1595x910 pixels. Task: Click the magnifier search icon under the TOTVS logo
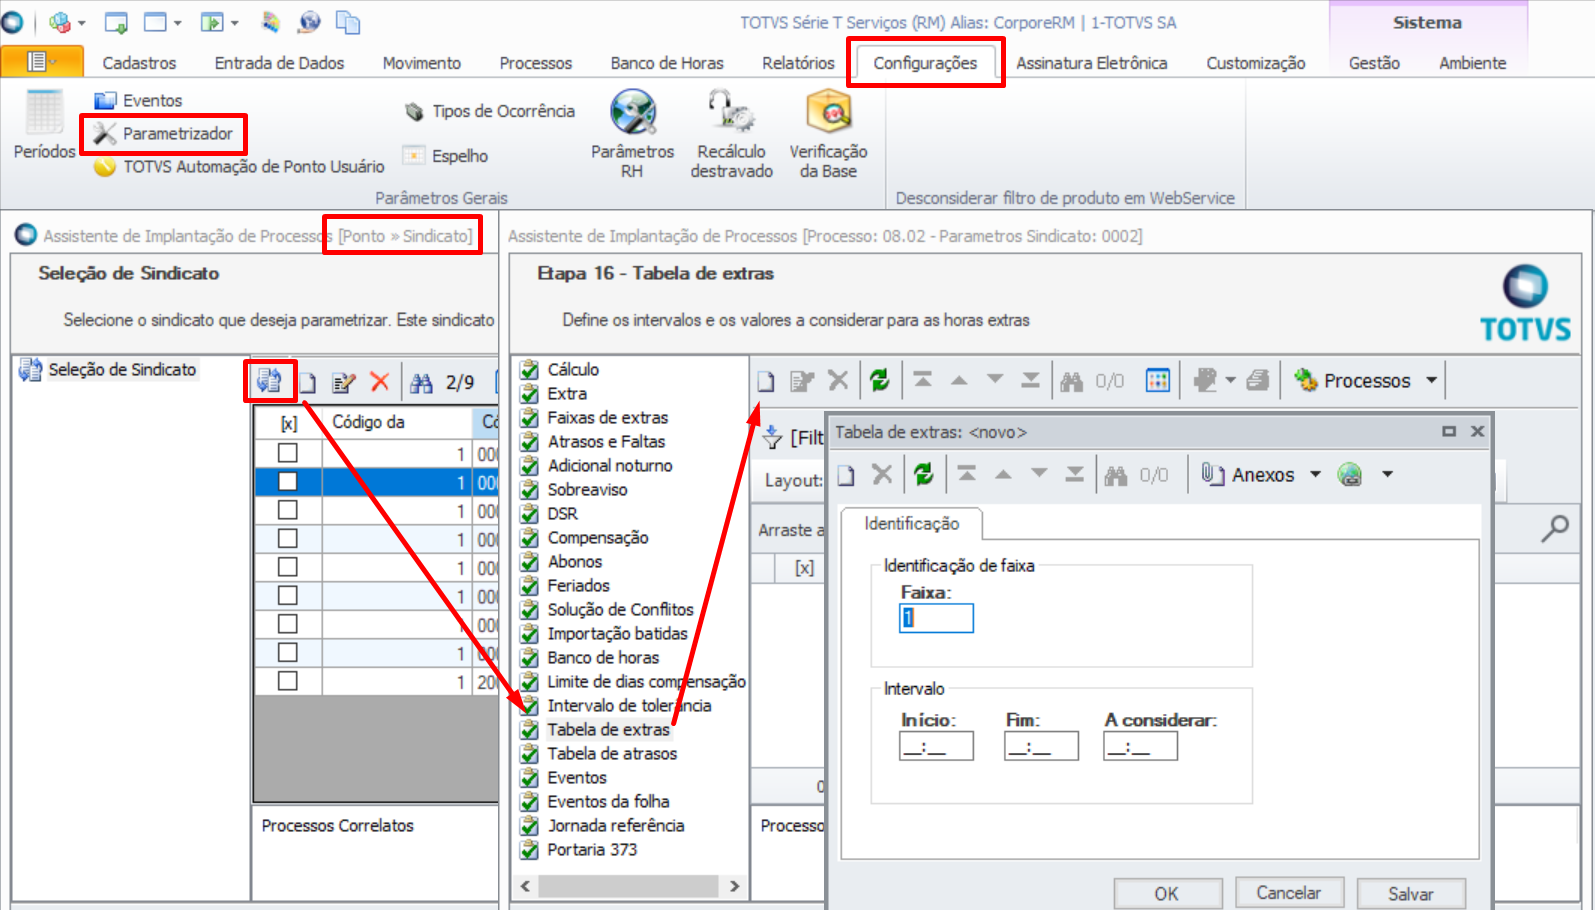[x=1554, y=528]
